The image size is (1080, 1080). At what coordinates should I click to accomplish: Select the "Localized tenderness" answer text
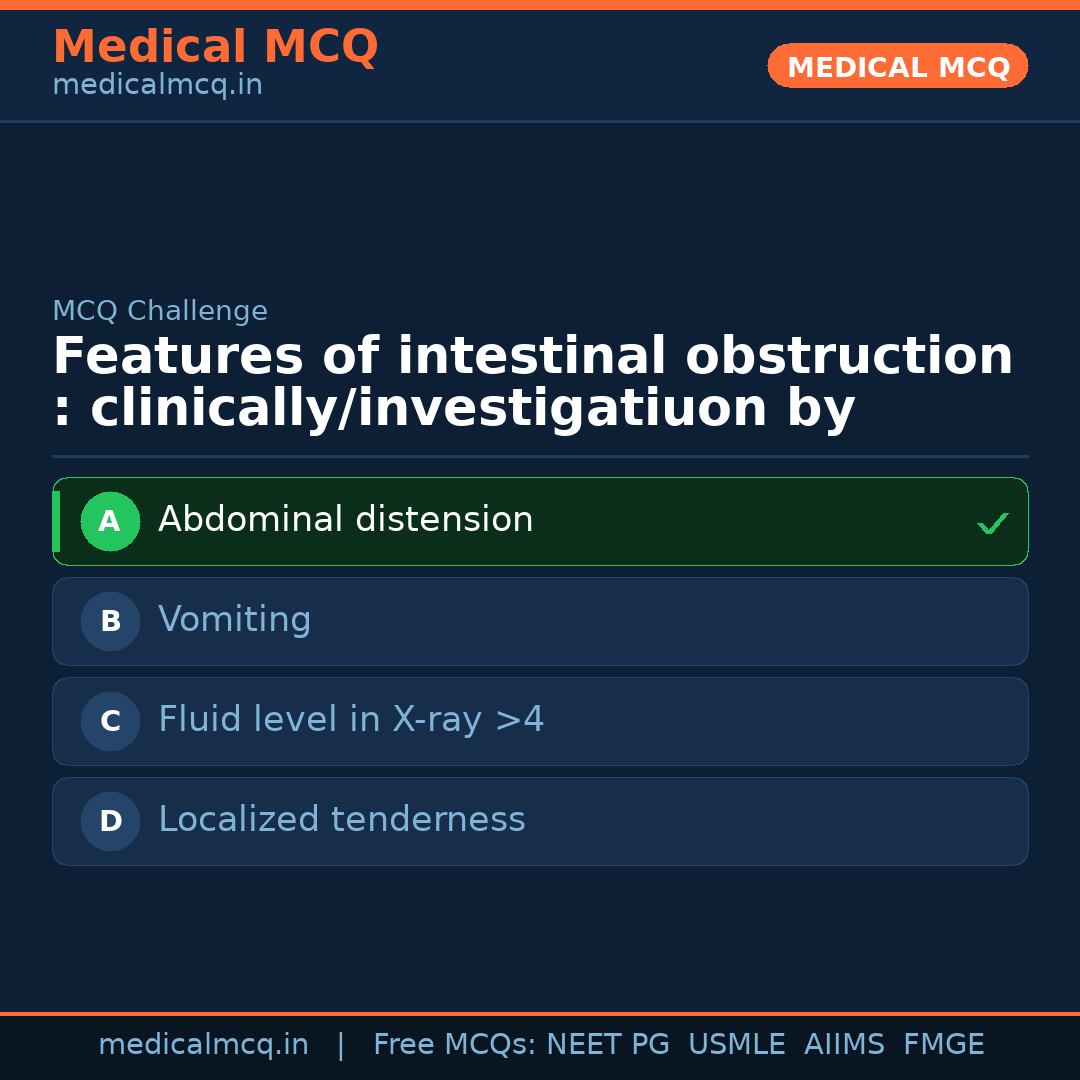(x=341, y=820)
